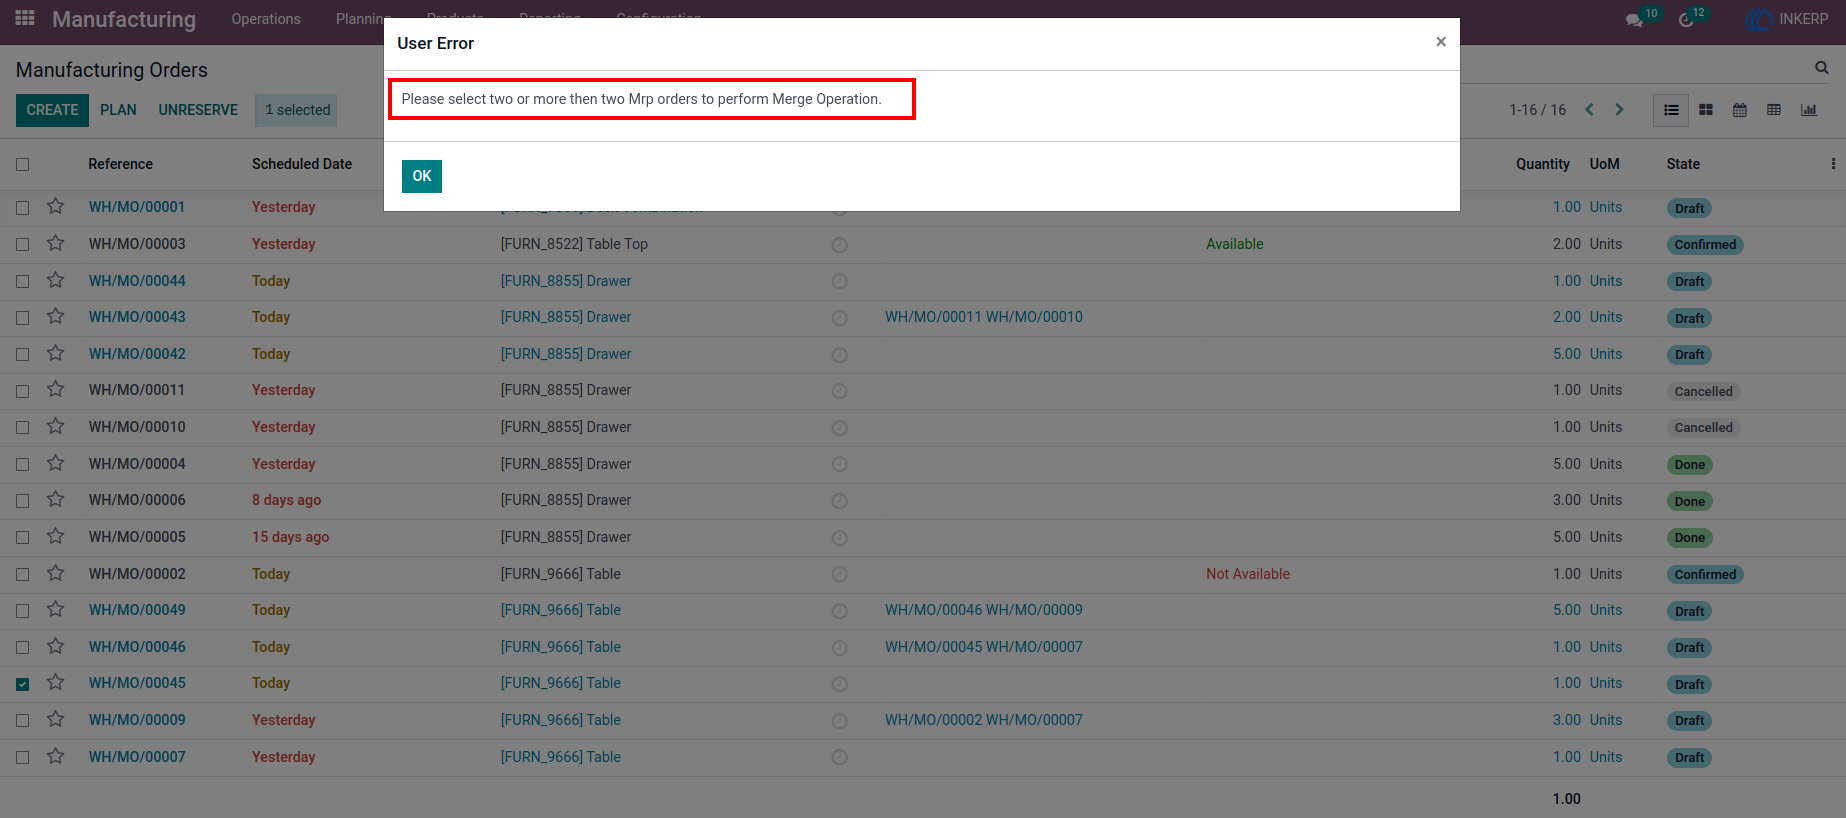Select the WH/MO/00009 row checkbox
Screen dimensions: 1846x818
(23, 720)
